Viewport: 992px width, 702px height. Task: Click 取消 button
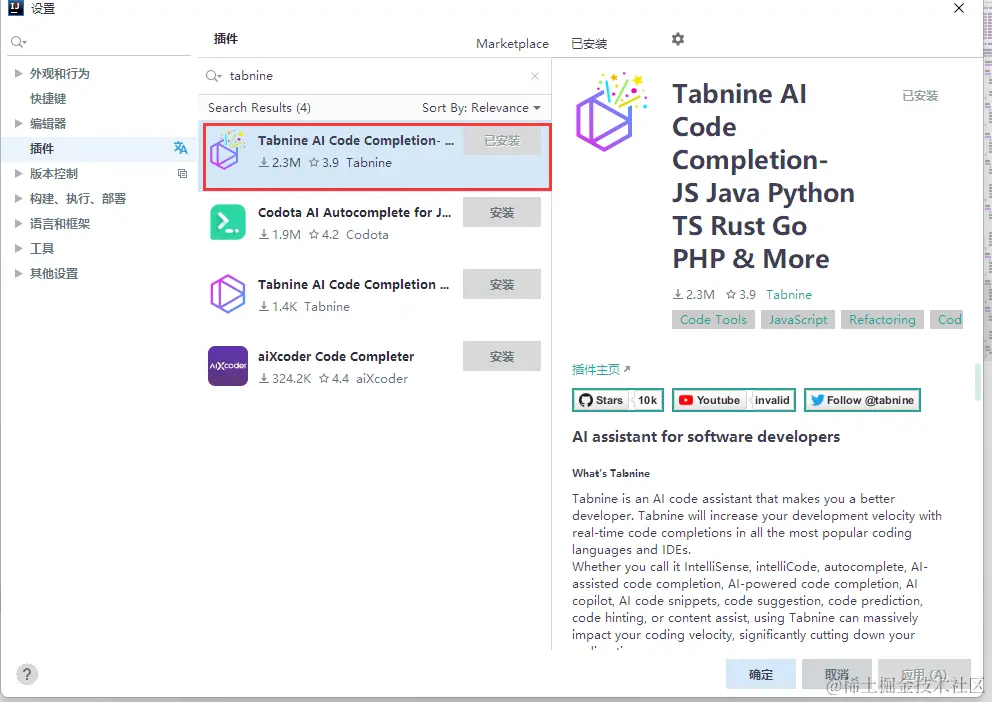836,674
